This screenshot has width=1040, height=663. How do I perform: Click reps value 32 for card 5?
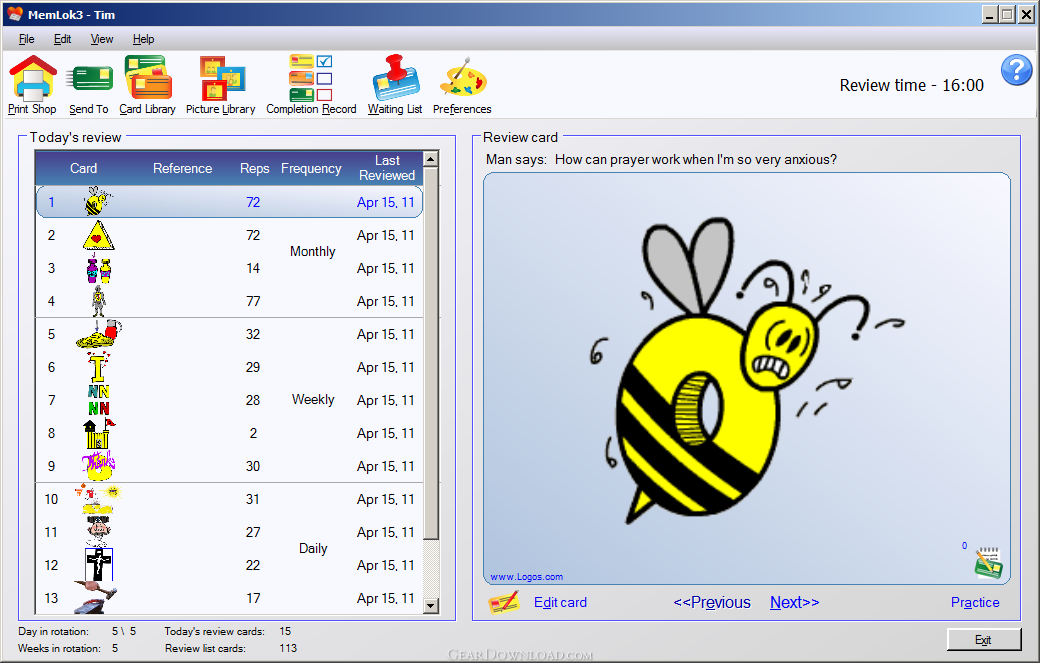[253, 335]
